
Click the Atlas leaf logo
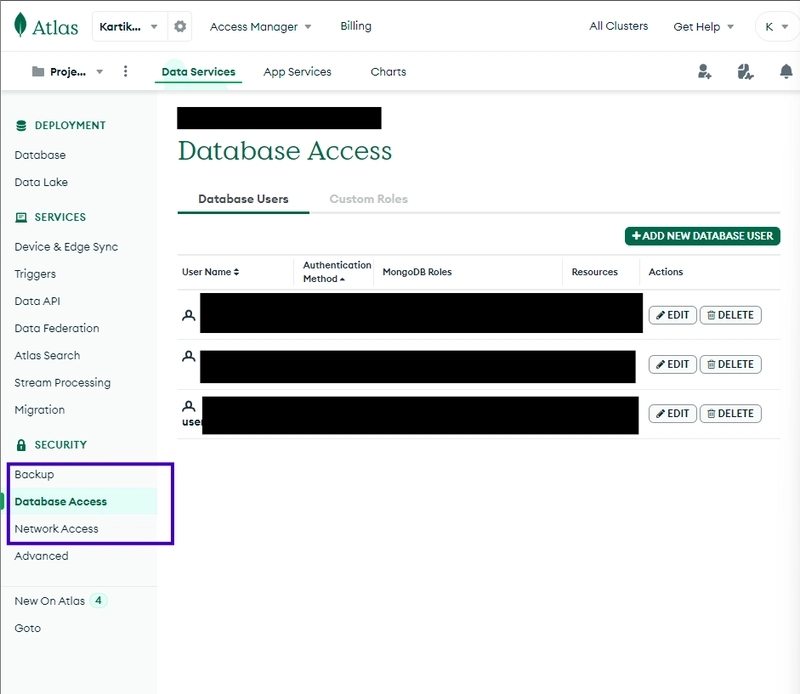(20, 24)
